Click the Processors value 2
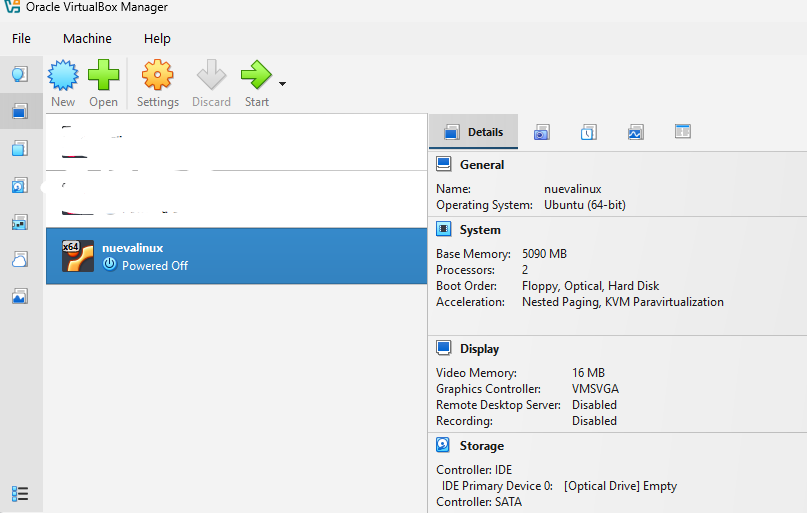This screenshot has height=513, width=807. 525,270
